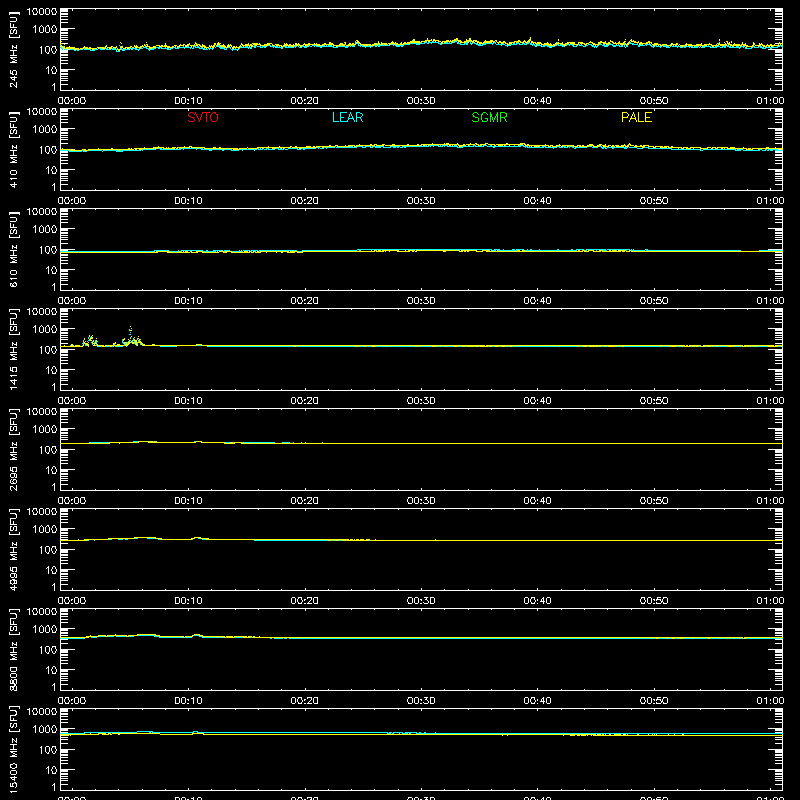Click the smaller first burst in 1415 MHz plot
800x800 pixels.
91,340
